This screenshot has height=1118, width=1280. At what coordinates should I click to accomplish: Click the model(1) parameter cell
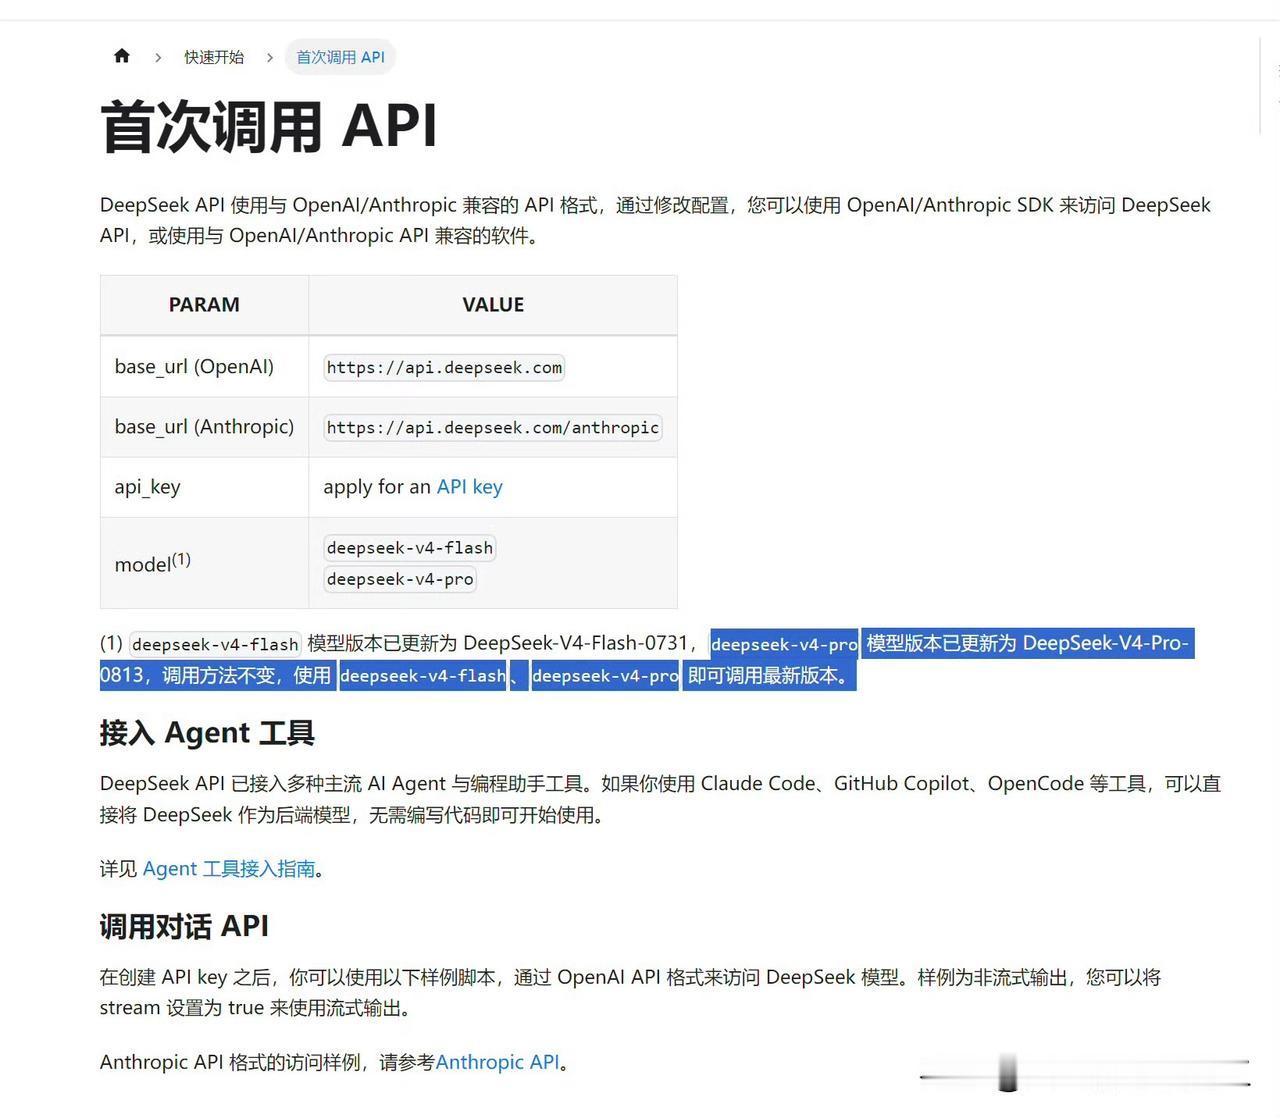pos(204,563)
